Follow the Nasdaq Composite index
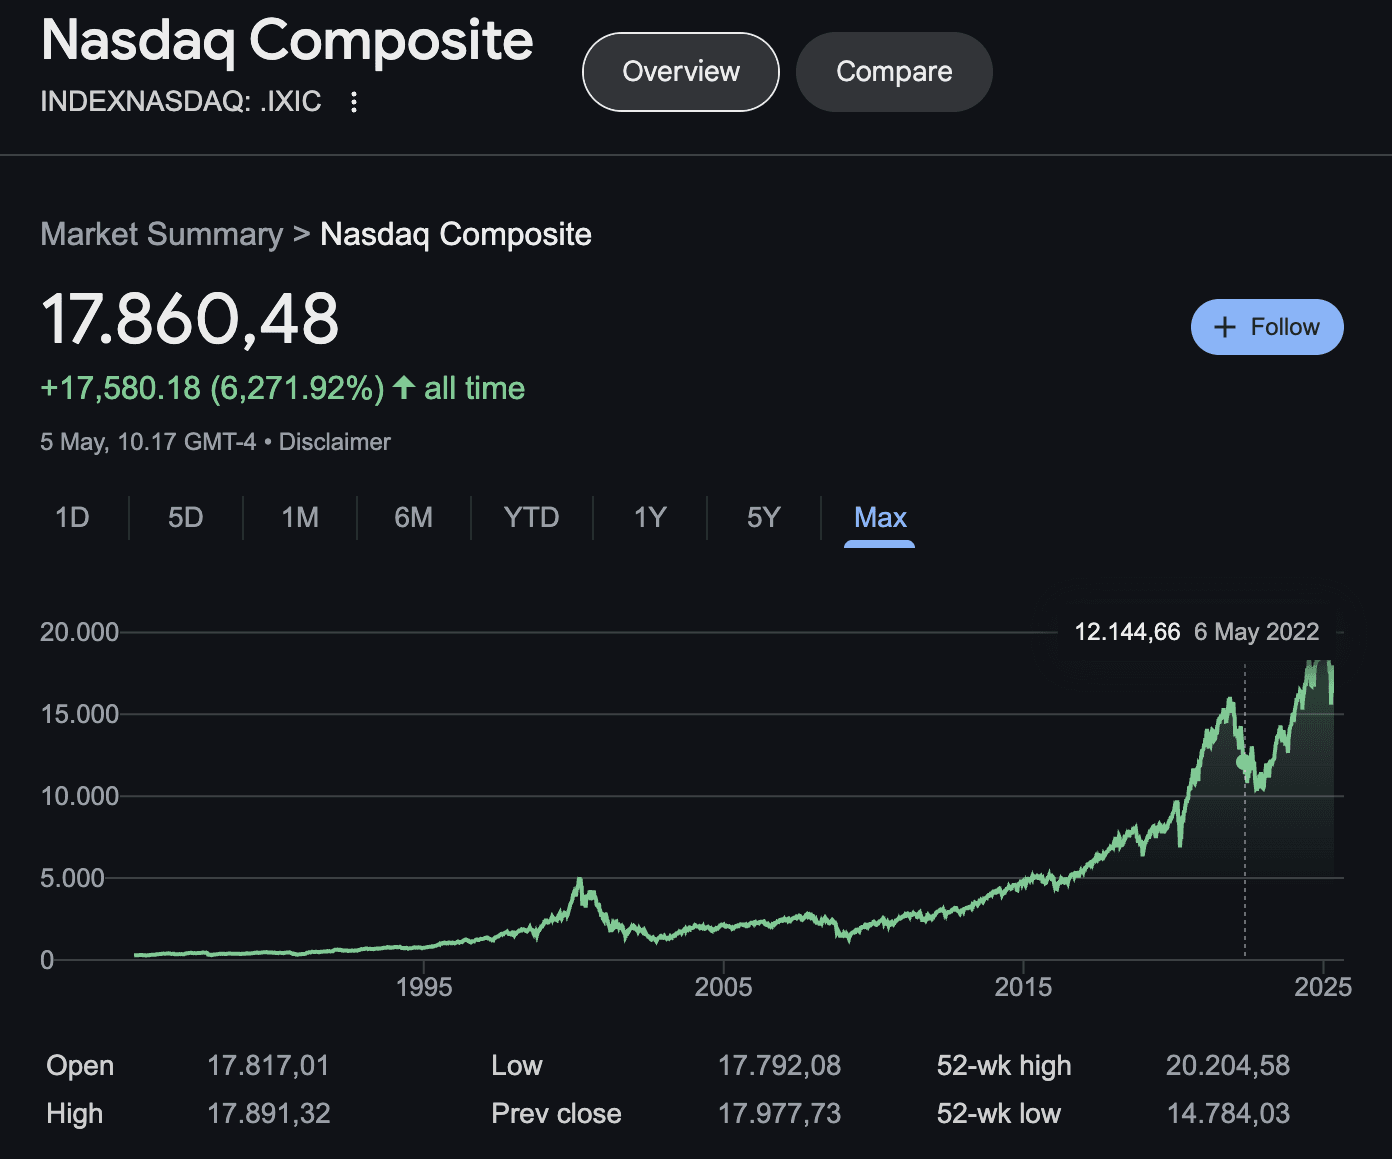The width and height of the screenshot is (1392, 1159). (1266, 327)
